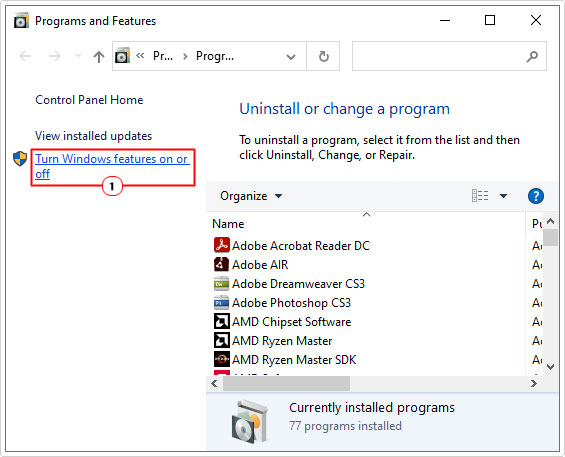Screen dimensions: 565x457
Task: Close the Programs and Features window
Action: coord(536,21)
